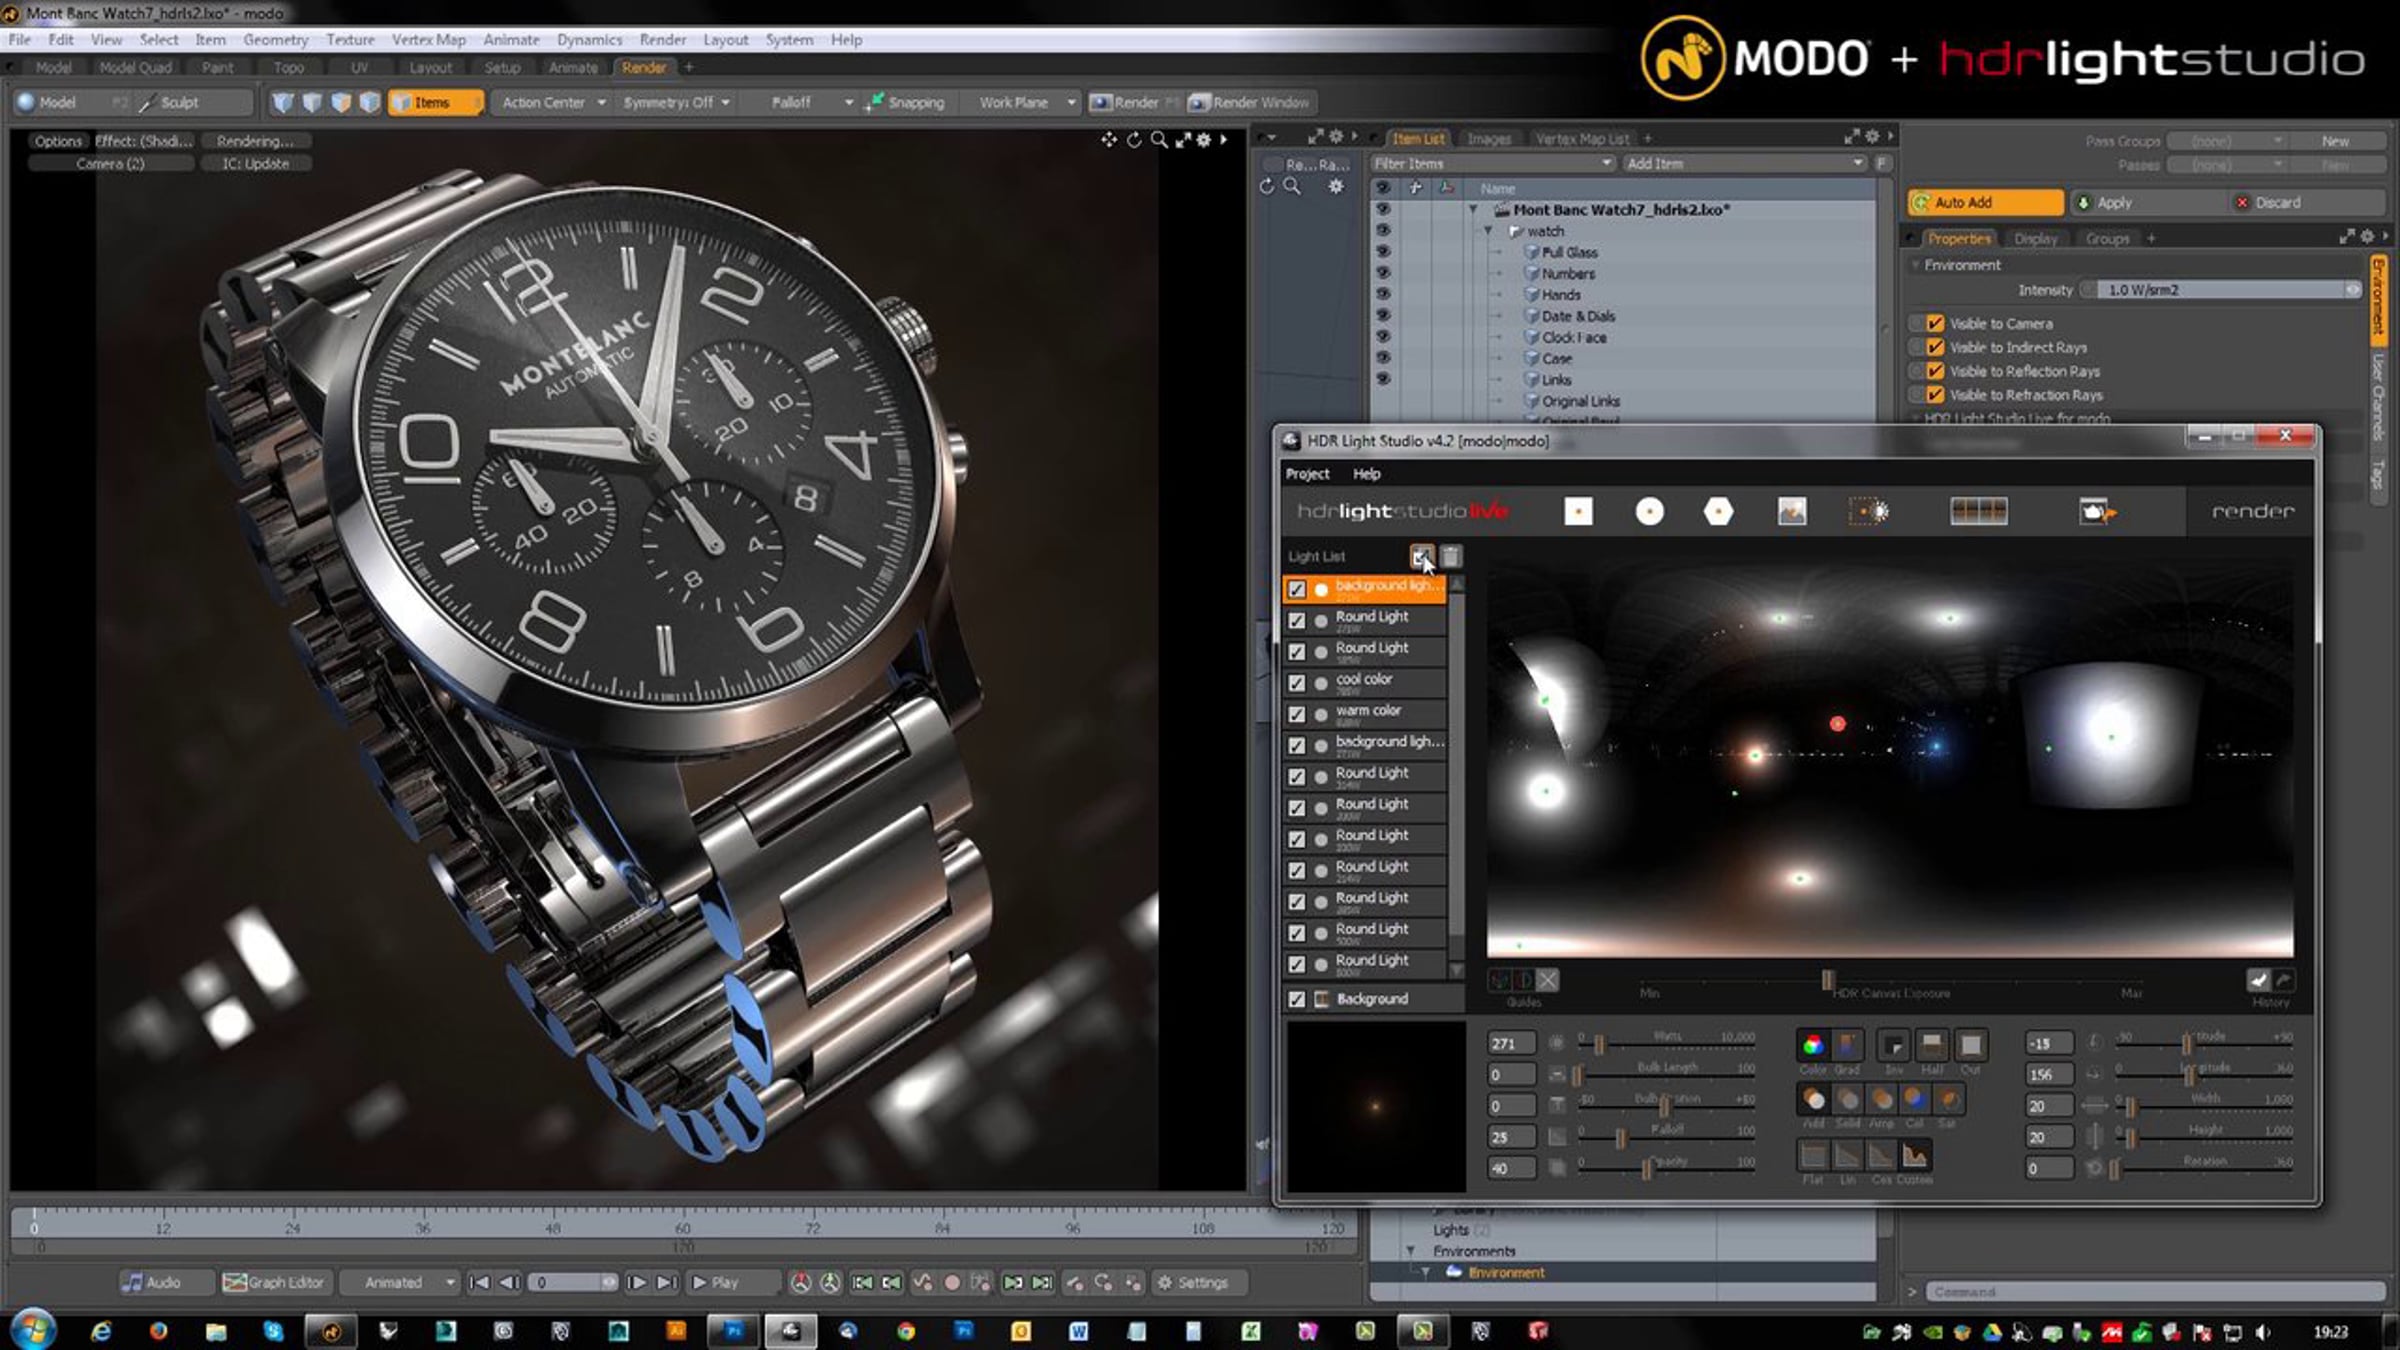Image resolution: width=2400 pixels, height=1350 pixels.
Task: Add a round light in HDR Light Studio
Action: click(x=1649, y=512)
